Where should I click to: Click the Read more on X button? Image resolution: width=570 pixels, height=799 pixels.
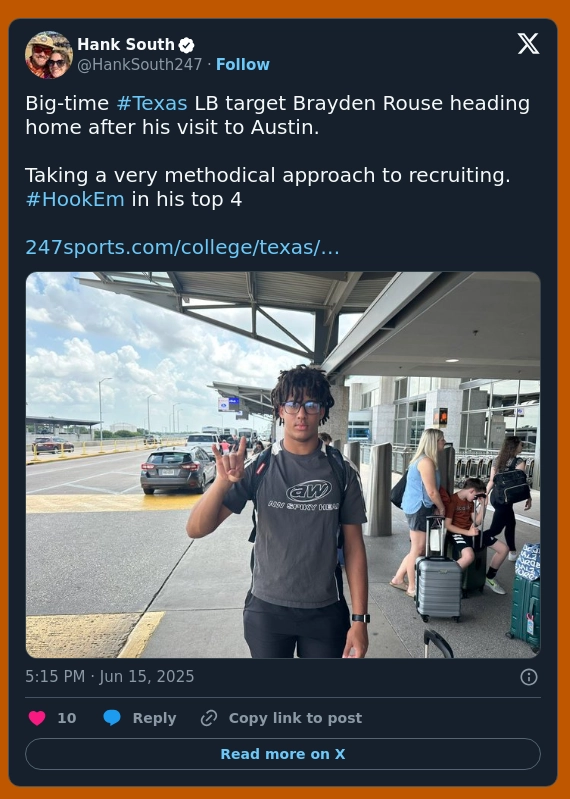click(283, 754)
